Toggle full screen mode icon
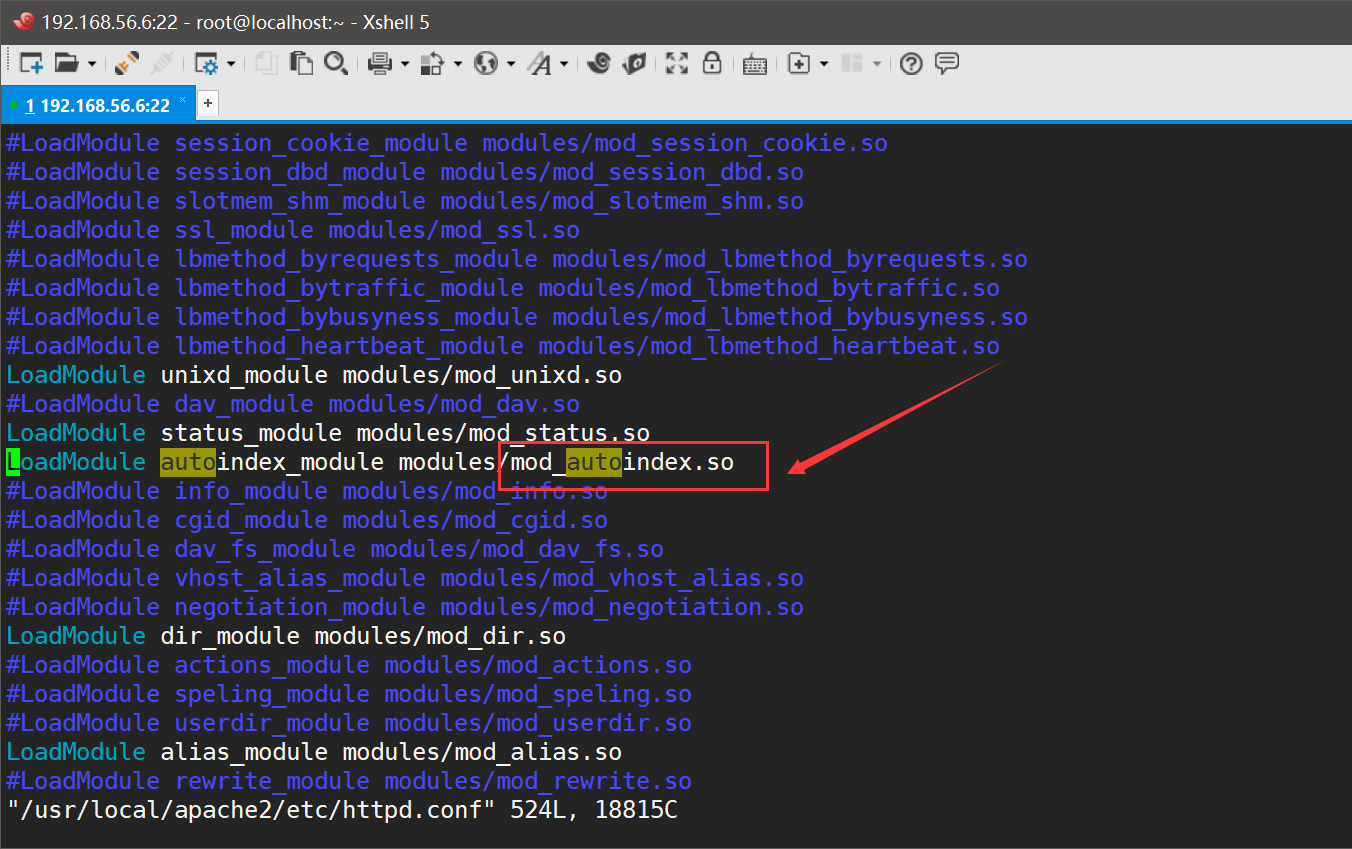This screenshot has height=849, width=1352. click(677, 64)
